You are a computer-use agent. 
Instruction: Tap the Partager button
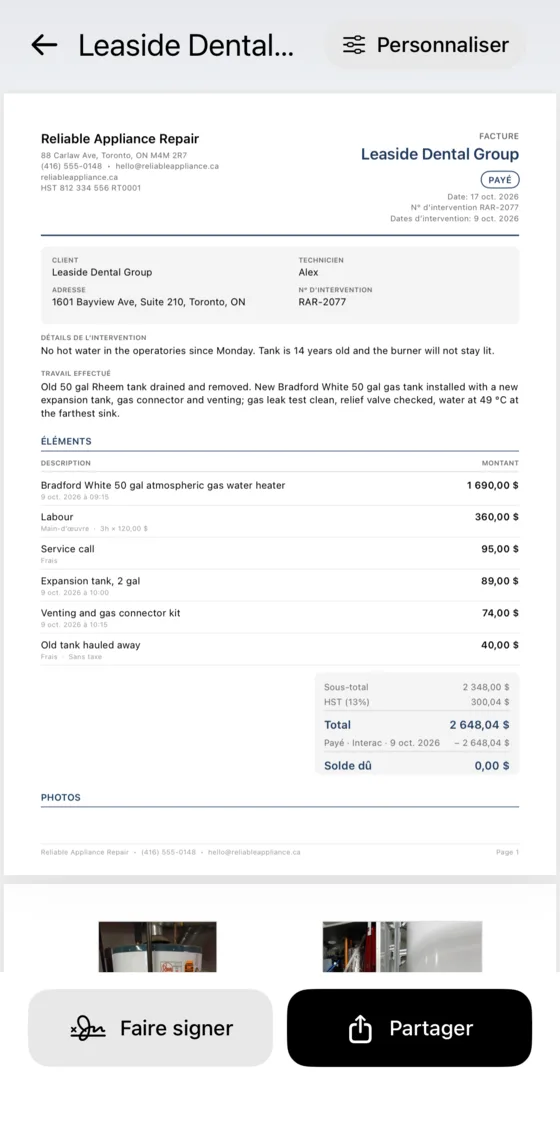click(x=409, y=1028)
